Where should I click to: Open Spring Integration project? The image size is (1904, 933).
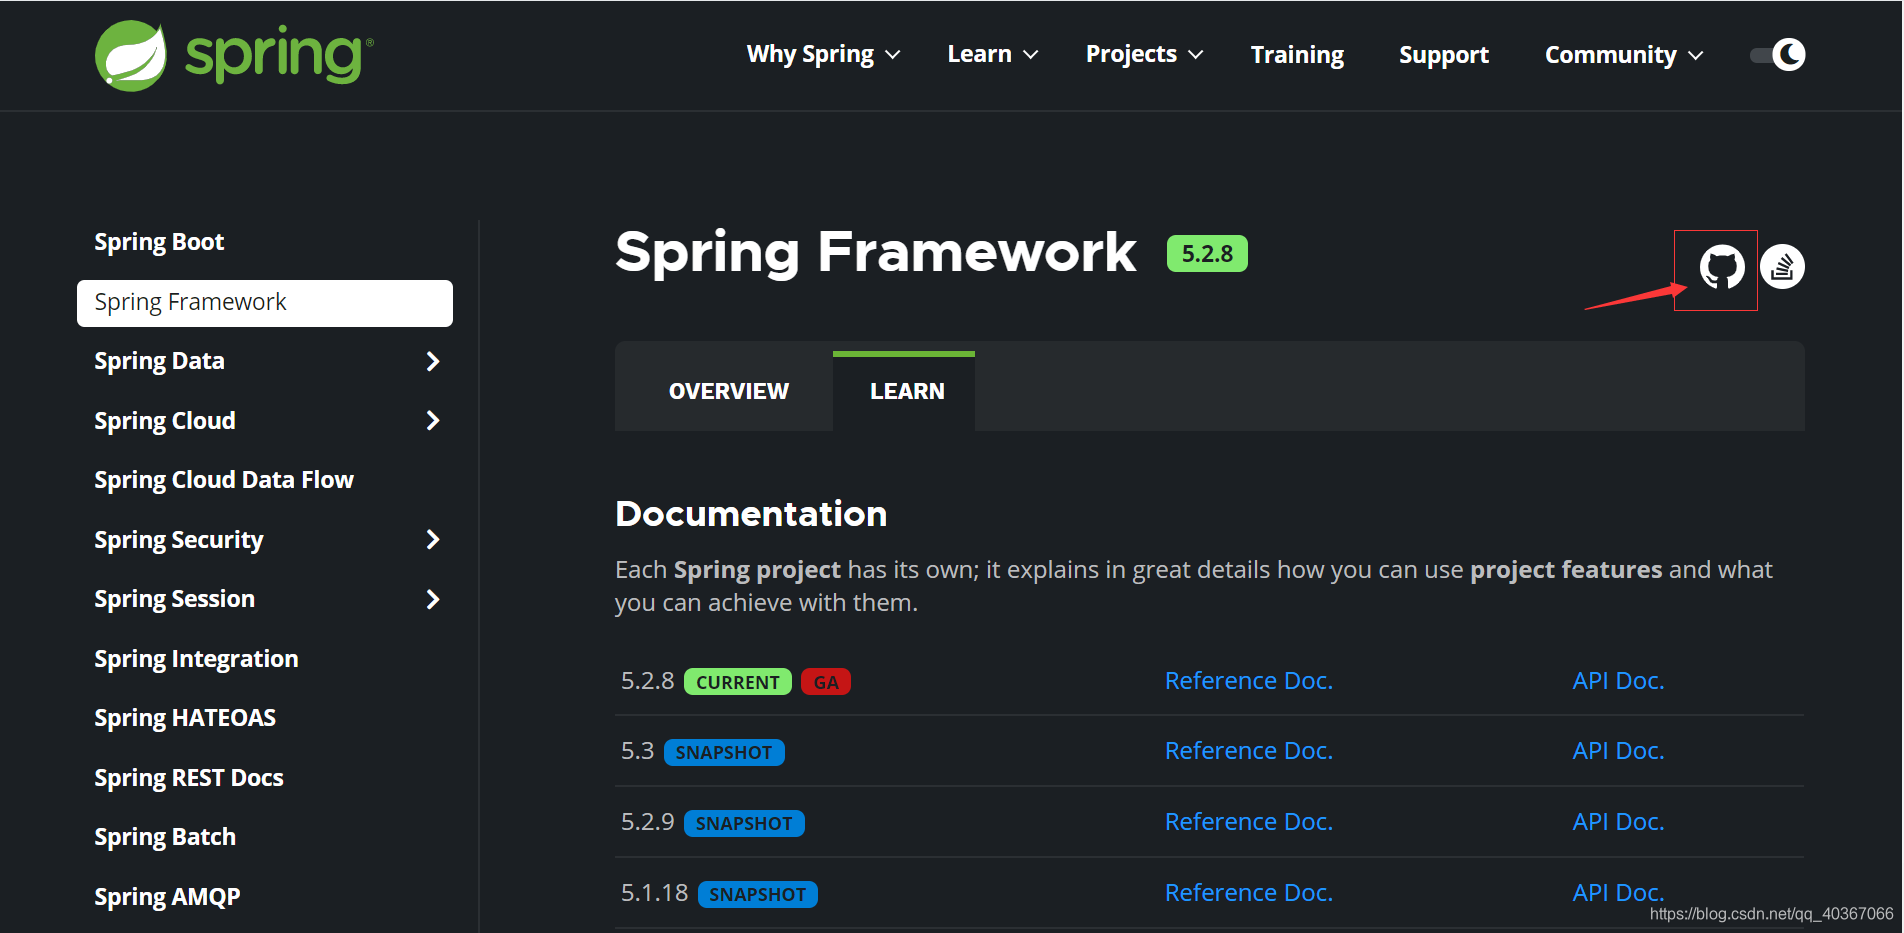click(196, 659)
